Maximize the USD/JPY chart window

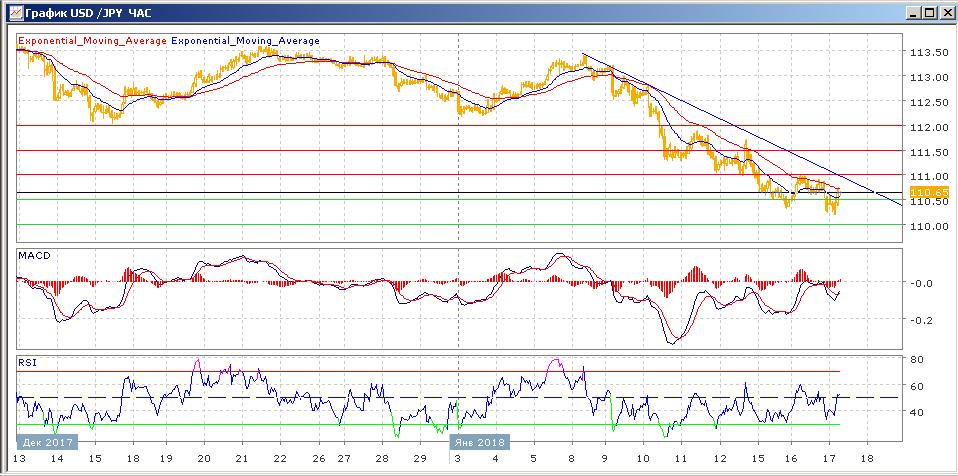[x=928, y=12]
